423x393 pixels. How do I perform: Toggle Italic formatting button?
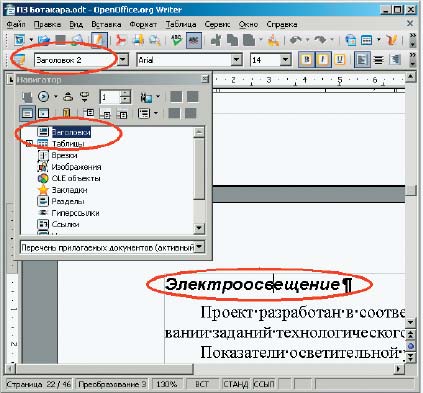(x=323, y=60)
